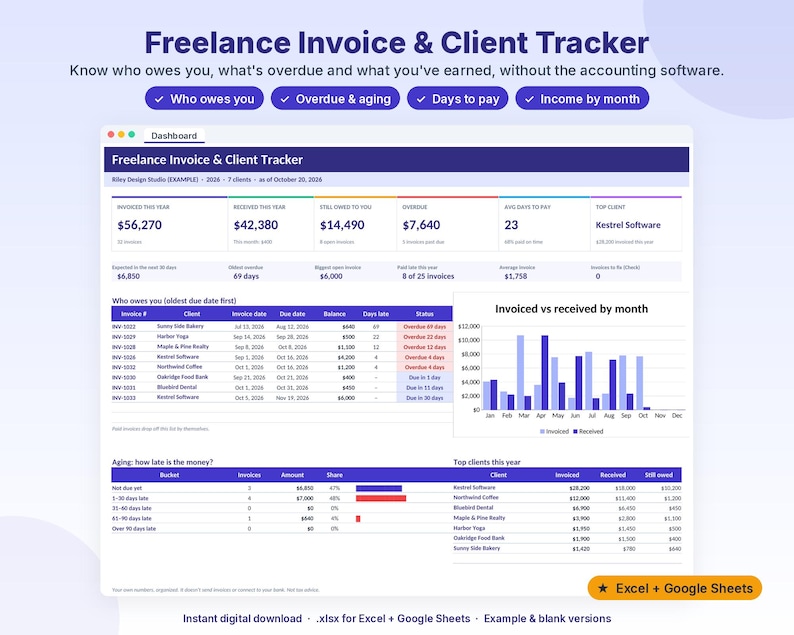This screenshot has height=635, width=794.
Task: Click the $6,000 balance for INV-1033
Action: (x=346, y=398)
